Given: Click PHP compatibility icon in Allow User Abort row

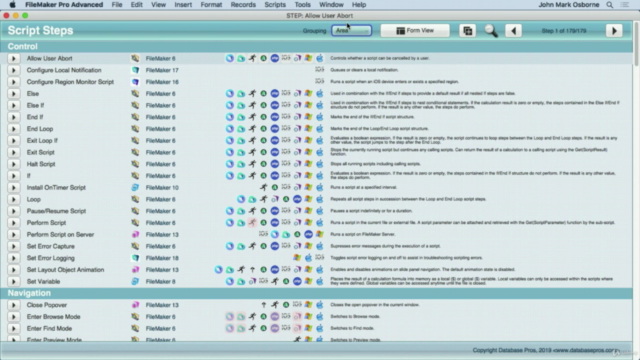Looking at the screenshot, I should (x=275, y=58).
